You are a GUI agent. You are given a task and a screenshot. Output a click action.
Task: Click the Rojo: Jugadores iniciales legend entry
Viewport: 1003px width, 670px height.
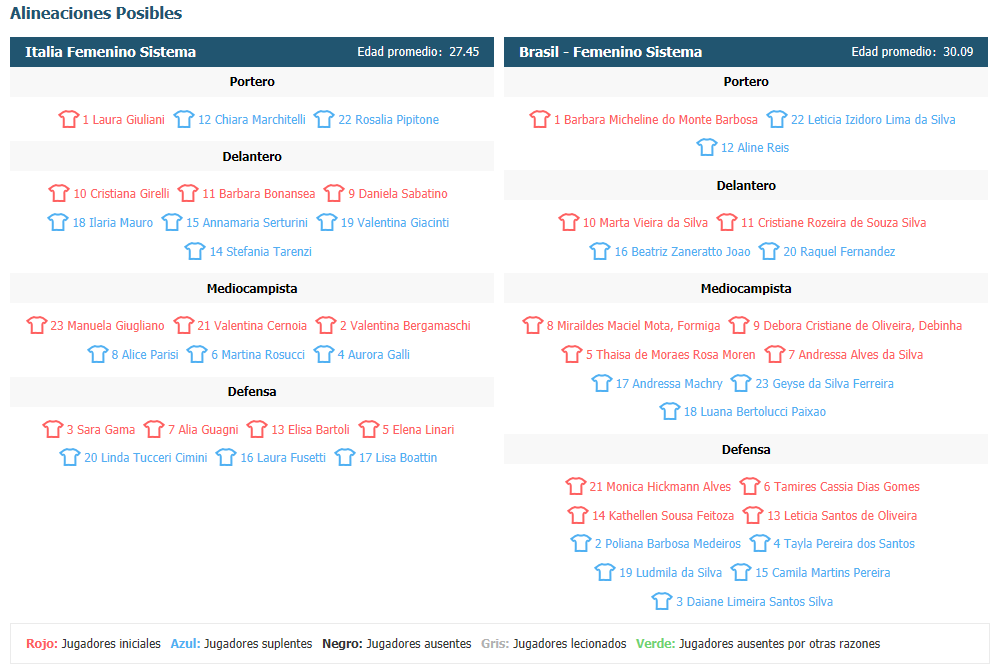tap(93, 644)
